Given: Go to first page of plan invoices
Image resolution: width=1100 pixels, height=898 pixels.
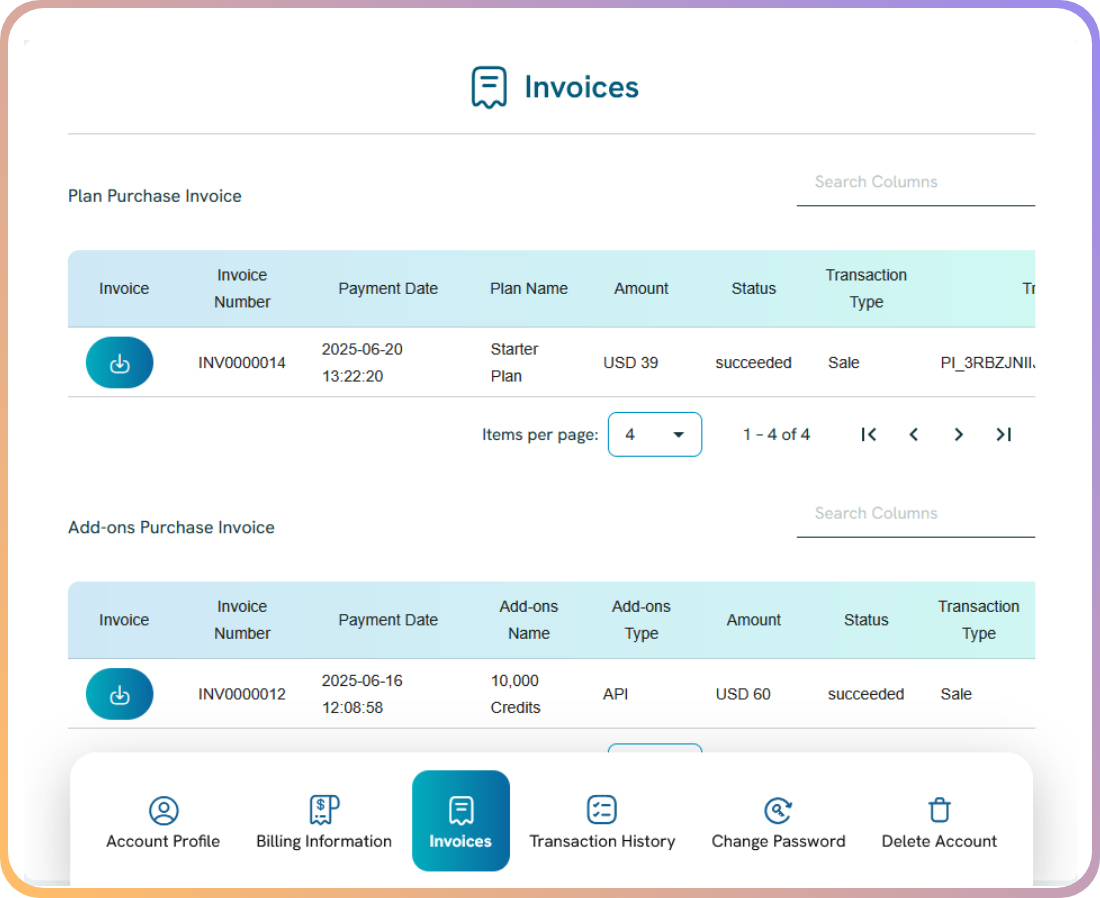Looking at the screenshot, I should 869,434.
